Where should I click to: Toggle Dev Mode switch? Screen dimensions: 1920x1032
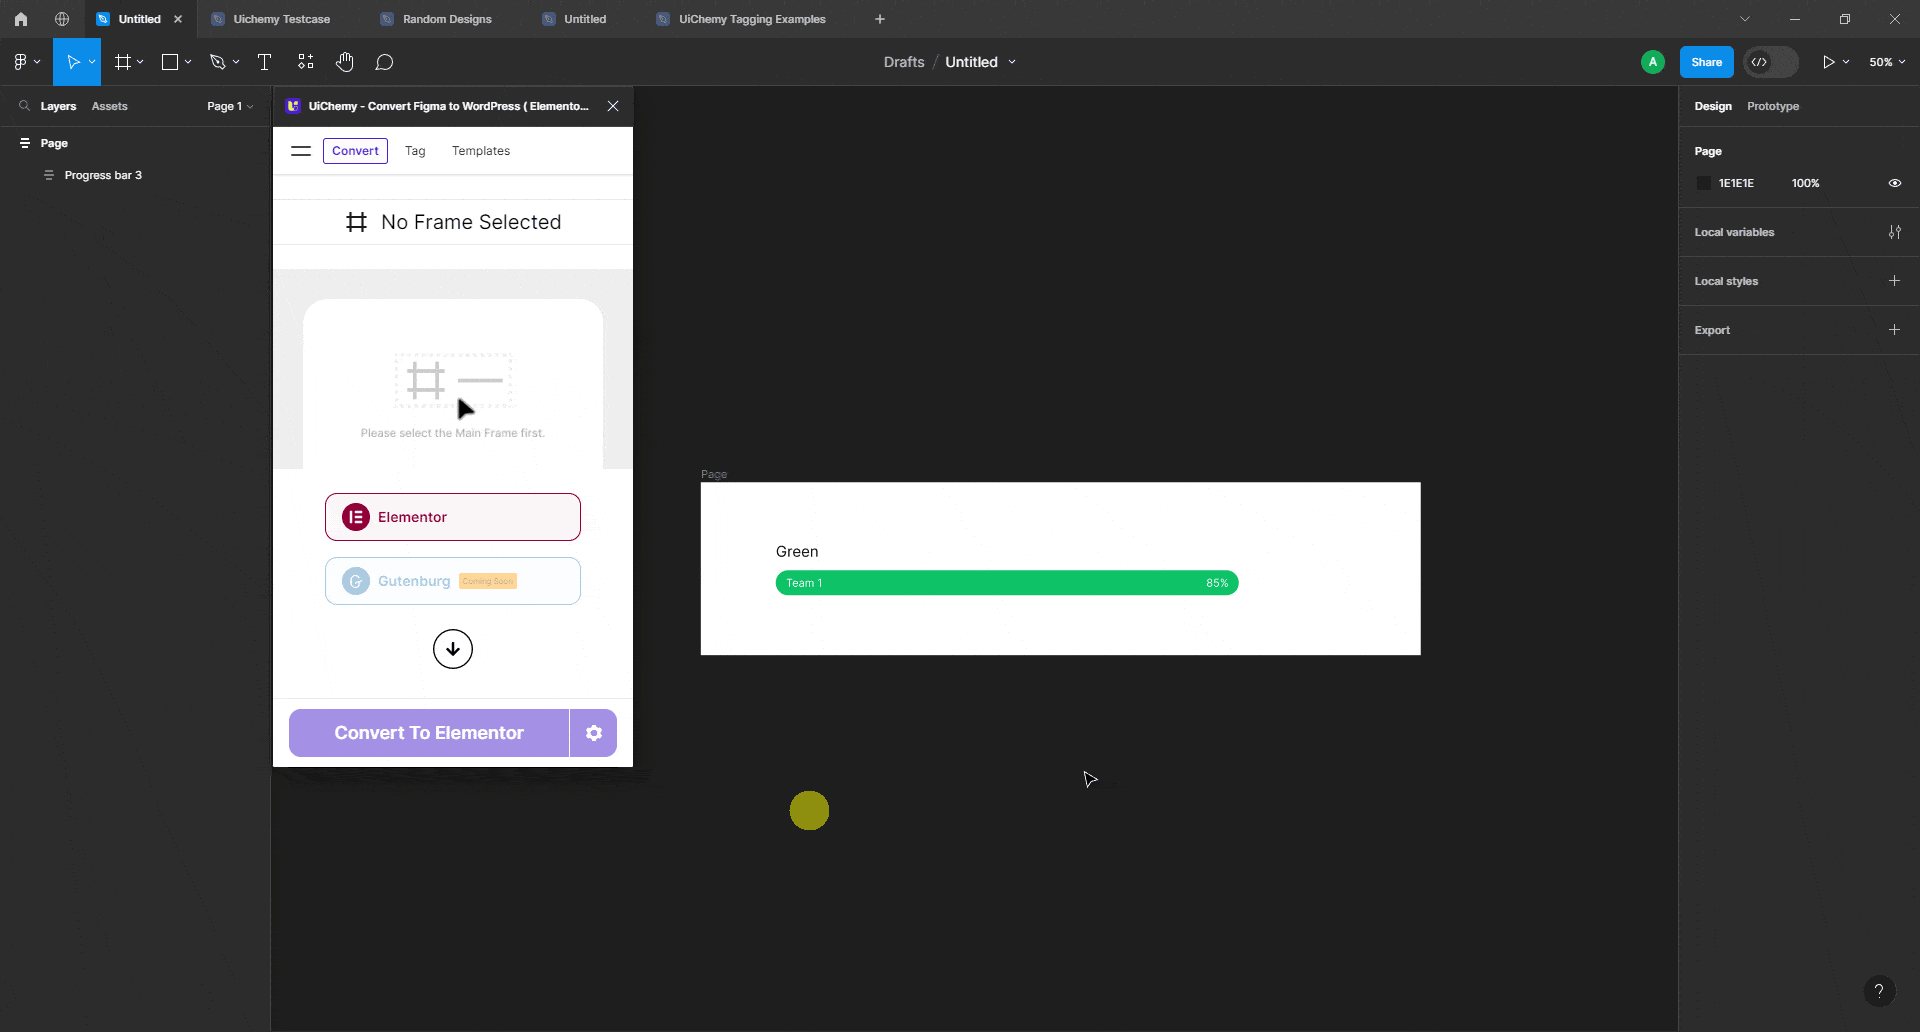pyautogui.click(x=1771, y=61)
